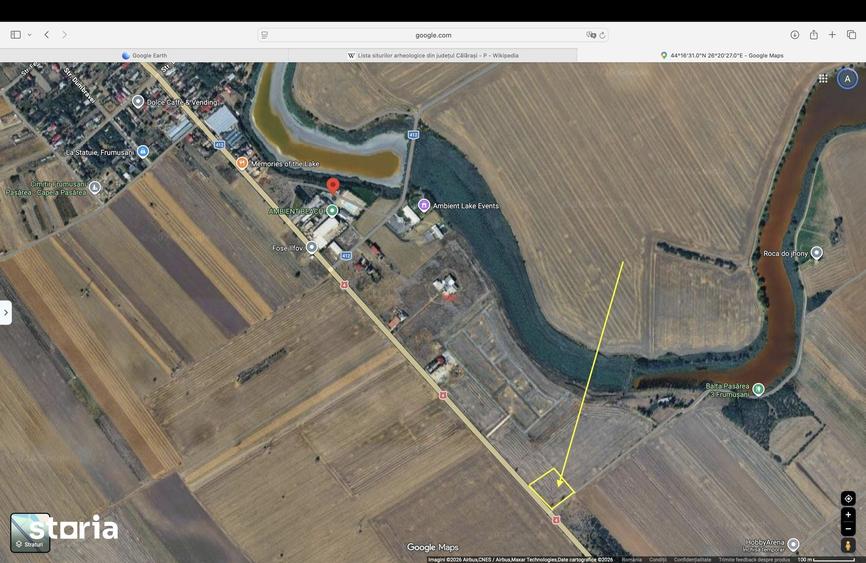This screenshot has height=563, width=866.
Task: Click the Safari share icon
Action: pyautogui.click(x=814, y=35)
